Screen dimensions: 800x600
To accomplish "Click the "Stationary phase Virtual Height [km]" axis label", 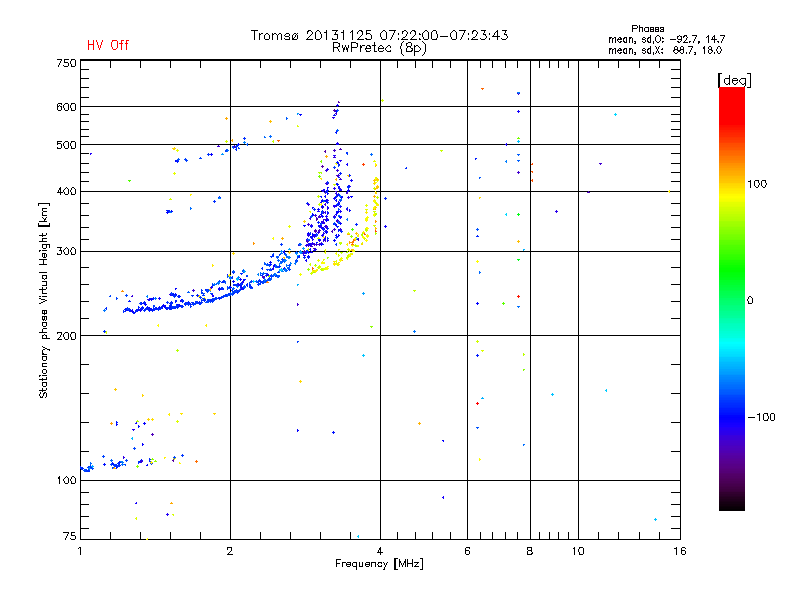I will coord(43,300).
